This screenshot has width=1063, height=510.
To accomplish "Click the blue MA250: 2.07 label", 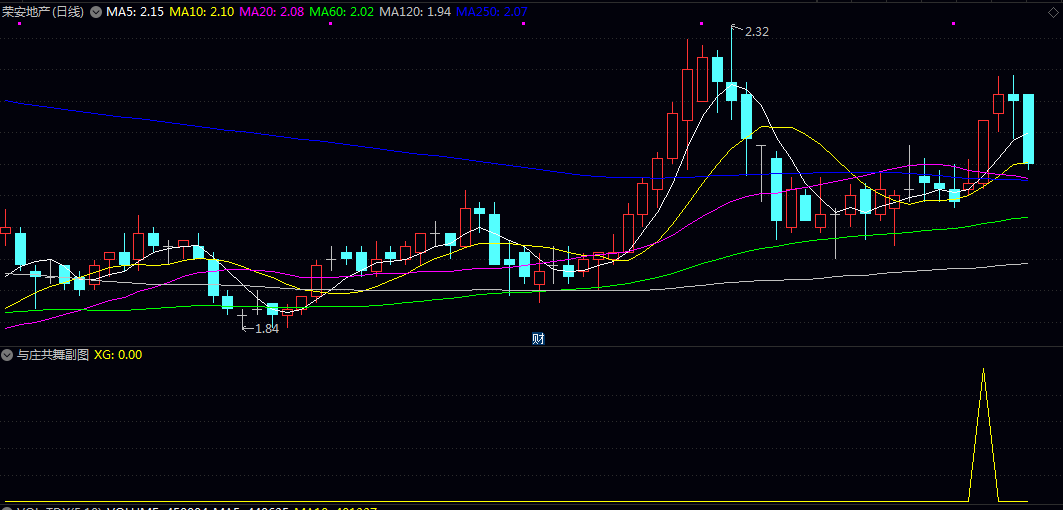I will coord(492,12).
